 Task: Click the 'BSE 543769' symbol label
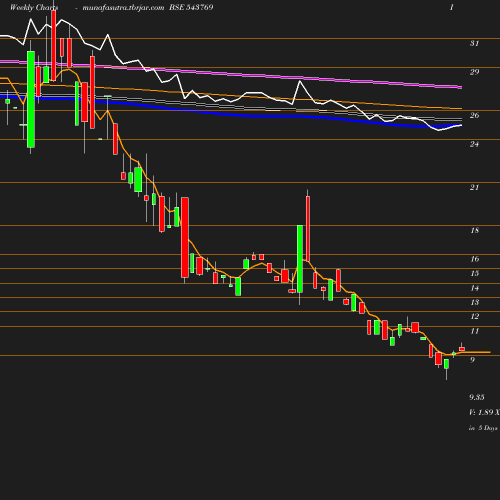(x=191, y=7)
